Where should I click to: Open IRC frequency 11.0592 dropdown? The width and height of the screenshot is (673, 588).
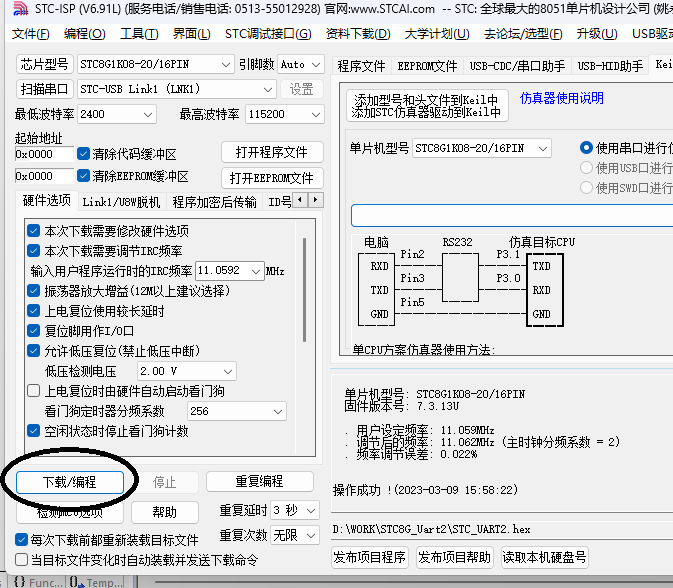click(230, 271)
